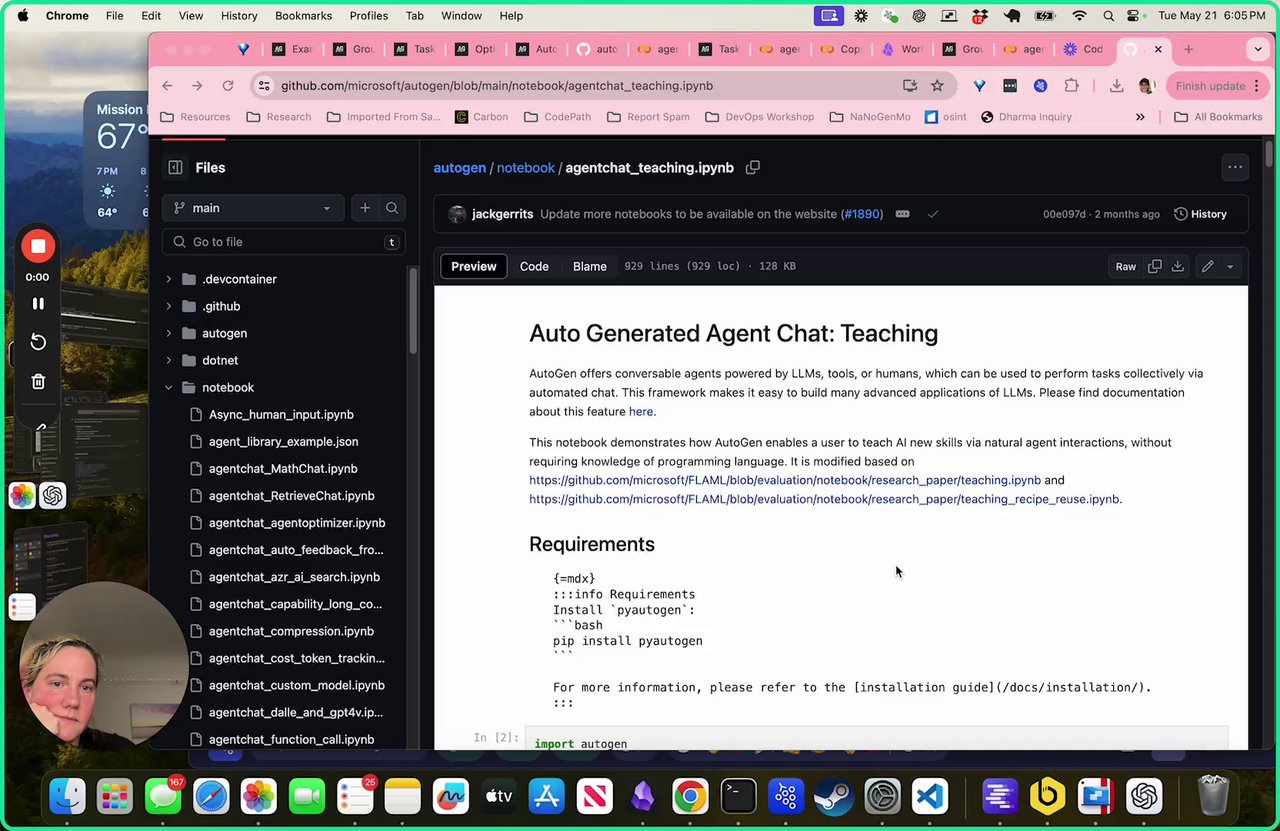Expand the dotnet folder
The width and height of the screenshot is (1280, 831).
point(168,360)
